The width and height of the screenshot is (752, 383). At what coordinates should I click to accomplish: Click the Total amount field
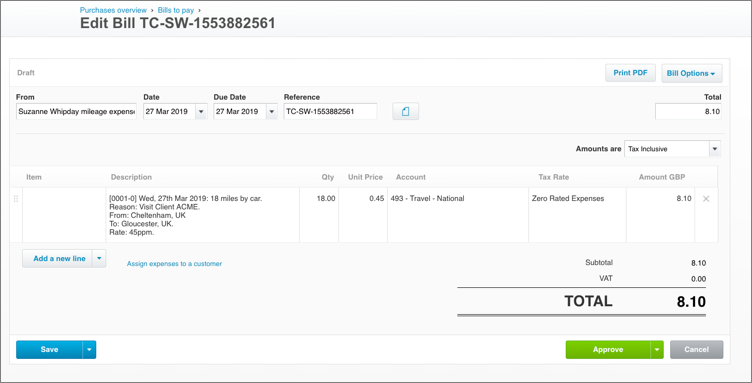click(x=688, y=111)
